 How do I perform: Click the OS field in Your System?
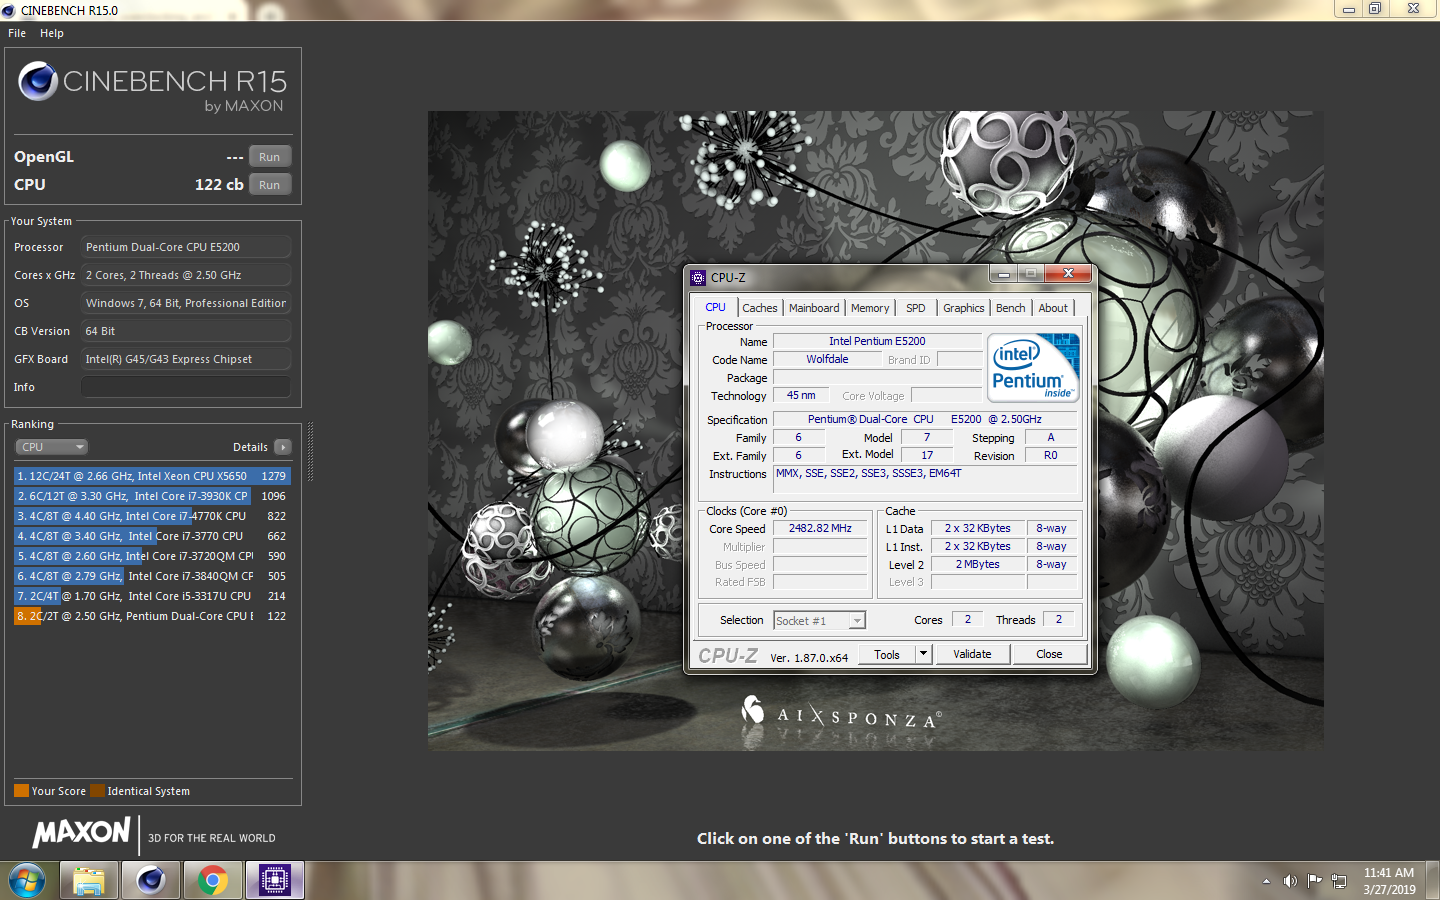coord(186,303)
